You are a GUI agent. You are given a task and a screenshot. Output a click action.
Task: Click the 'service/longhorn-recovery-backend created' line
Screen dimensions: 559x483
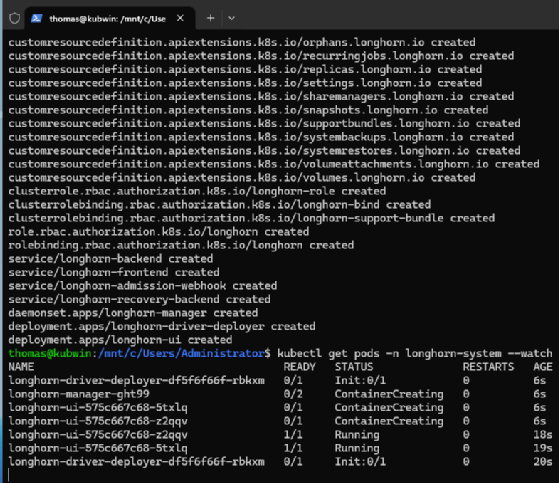pyautogui.click(x=139, y=300)
